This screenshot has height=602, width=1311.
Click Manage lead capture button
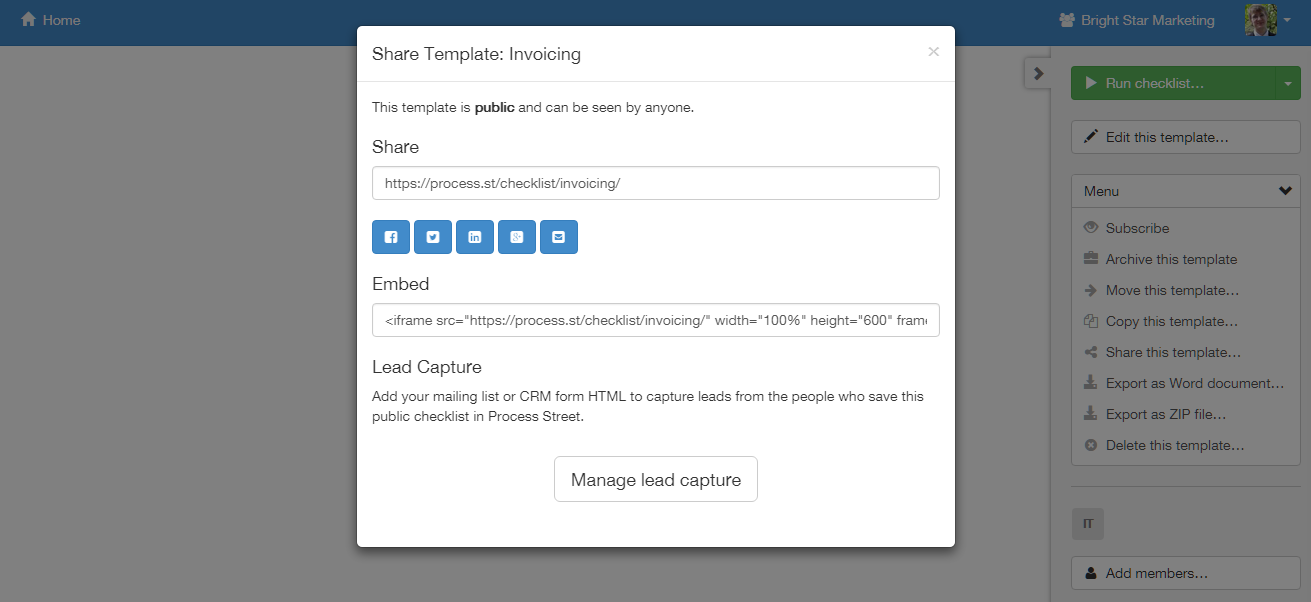tap(655, 480)
